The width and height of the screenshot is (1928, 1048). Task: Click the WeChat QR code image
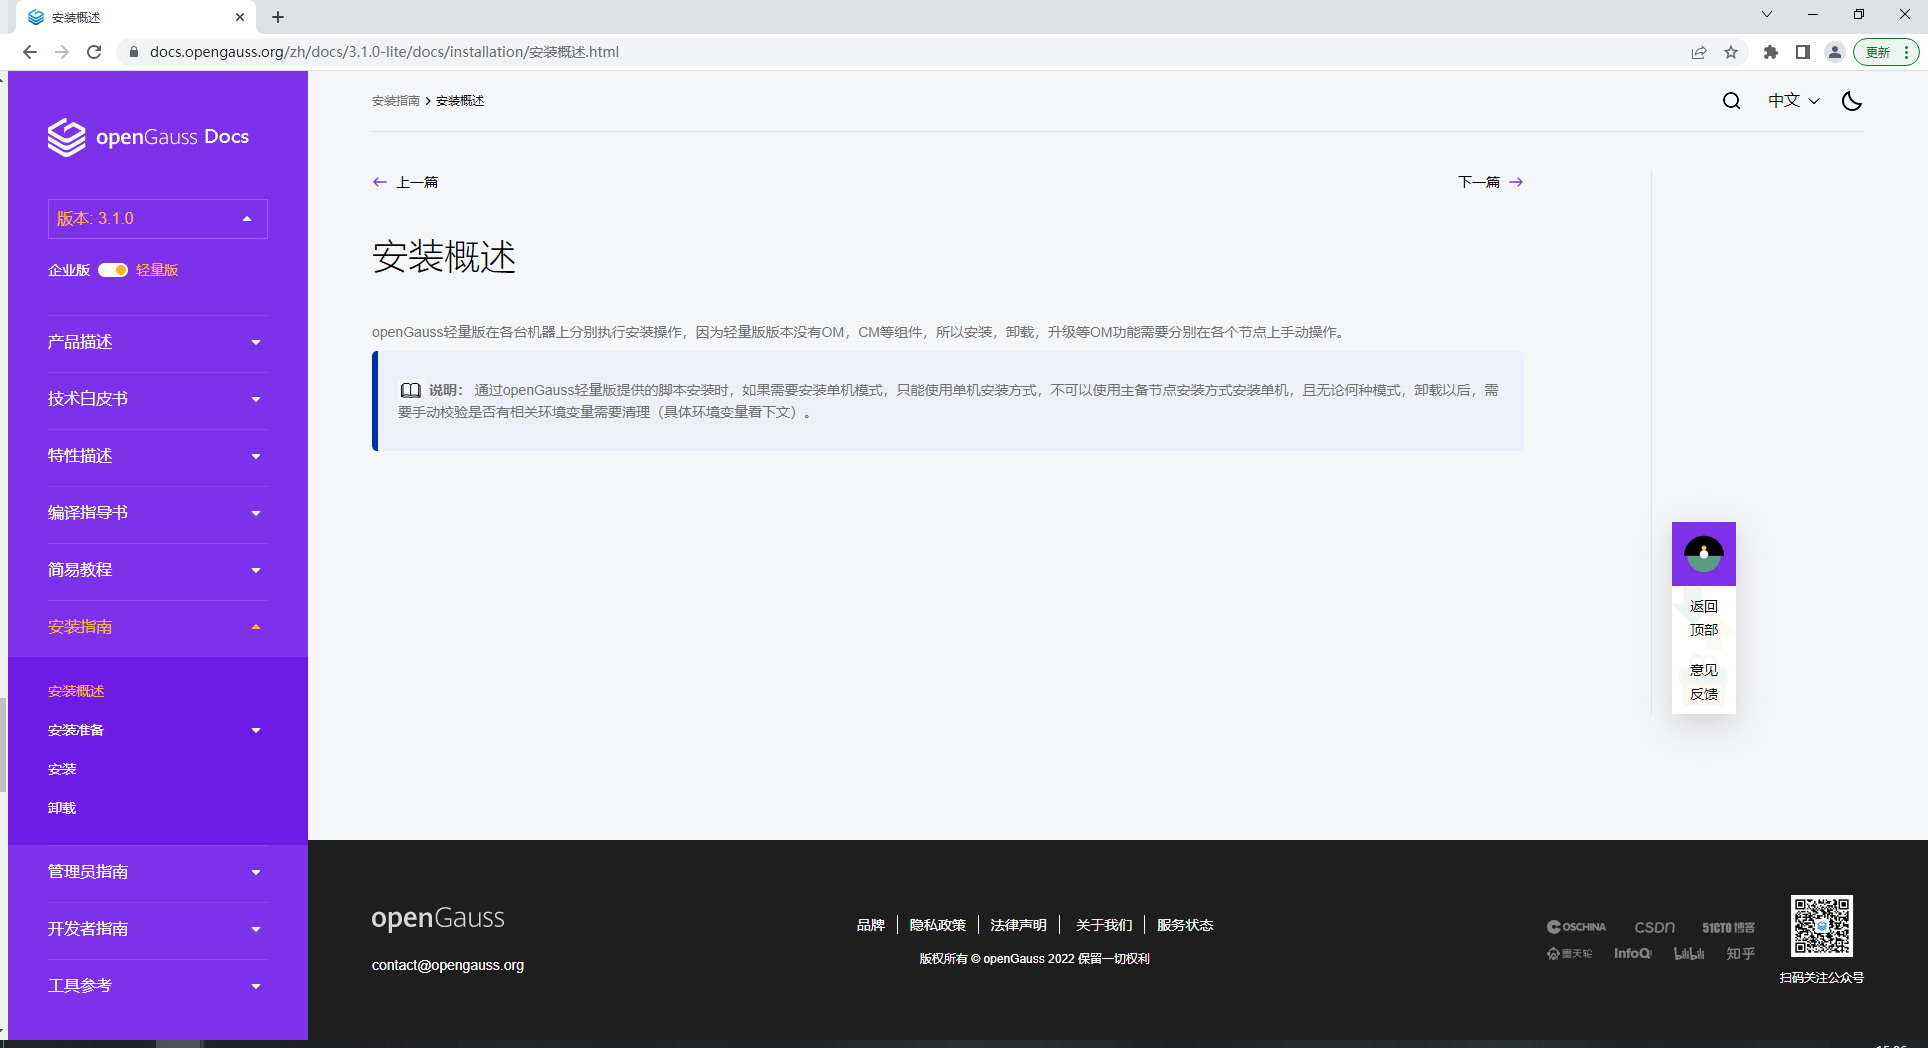[x=1822, y=926]
